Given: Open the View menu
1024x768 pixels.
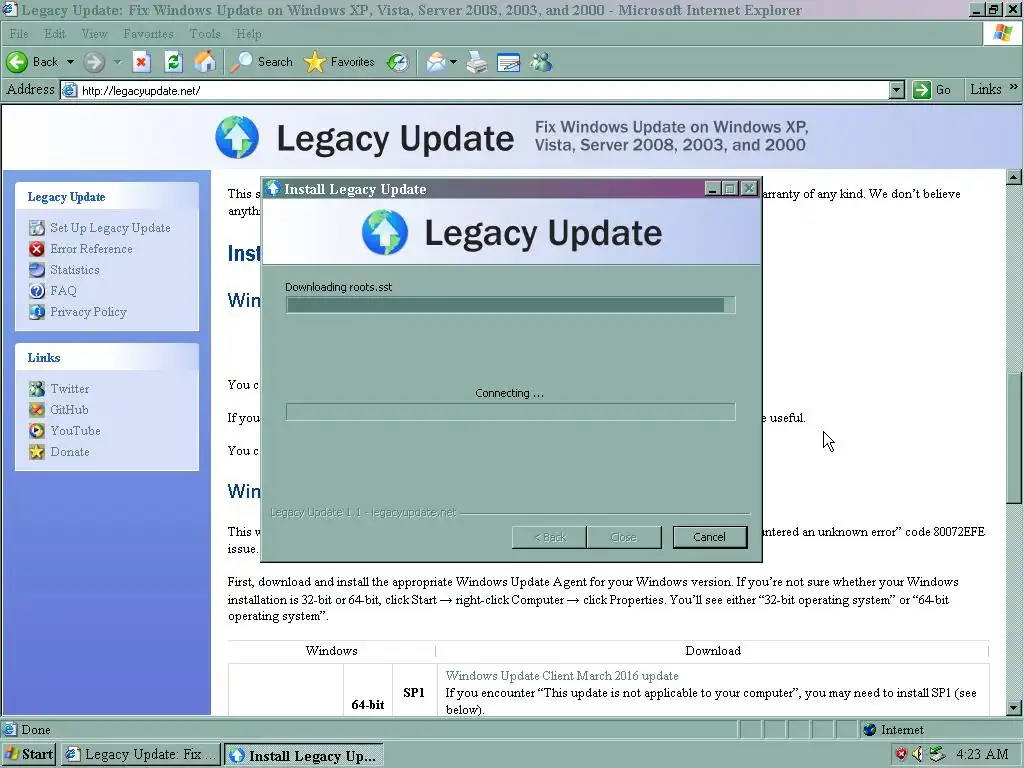Looking at the screenshot, I should click(94, 34).
